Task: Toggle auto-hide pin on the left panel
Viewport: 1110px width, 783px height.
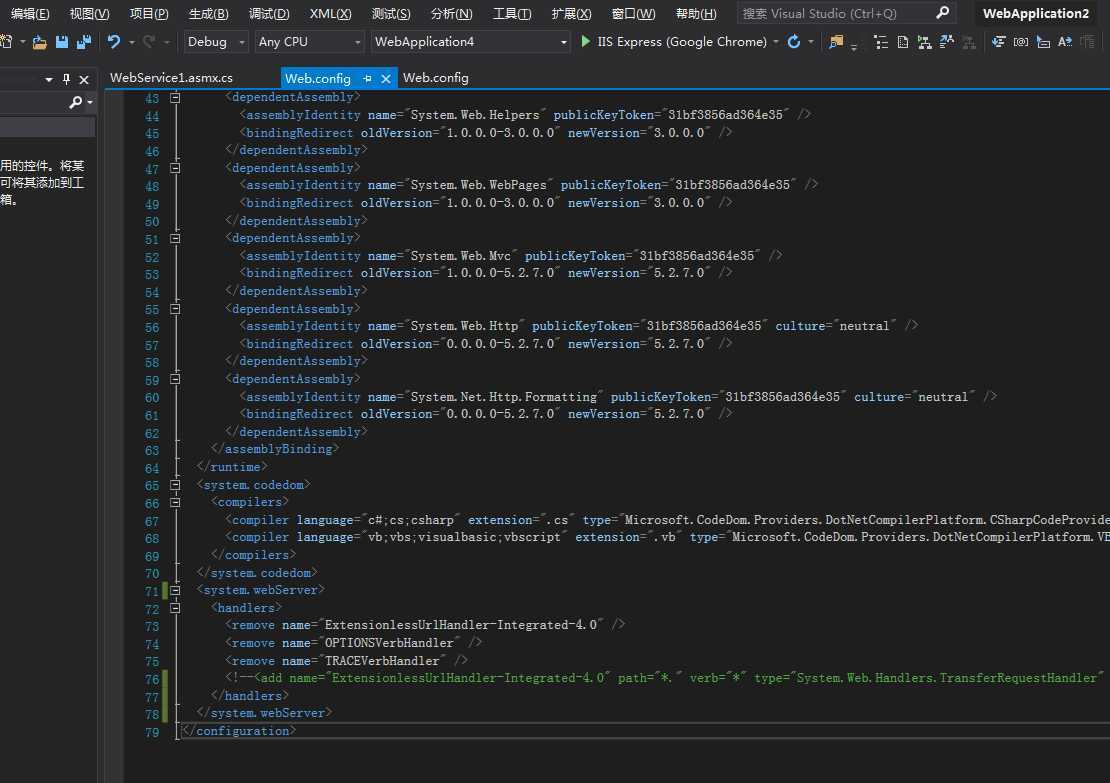Action: tap(66, 79)
